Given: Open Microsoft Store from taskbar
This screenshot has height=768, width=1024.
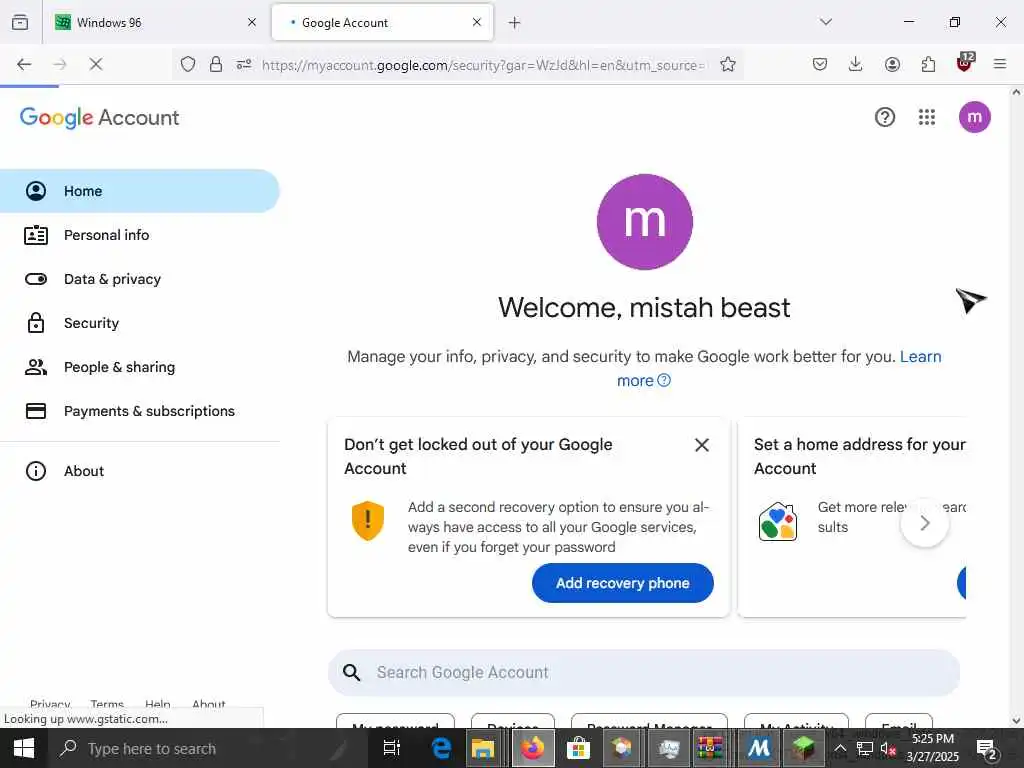Looking at the screenshot, I should (577, 748).
